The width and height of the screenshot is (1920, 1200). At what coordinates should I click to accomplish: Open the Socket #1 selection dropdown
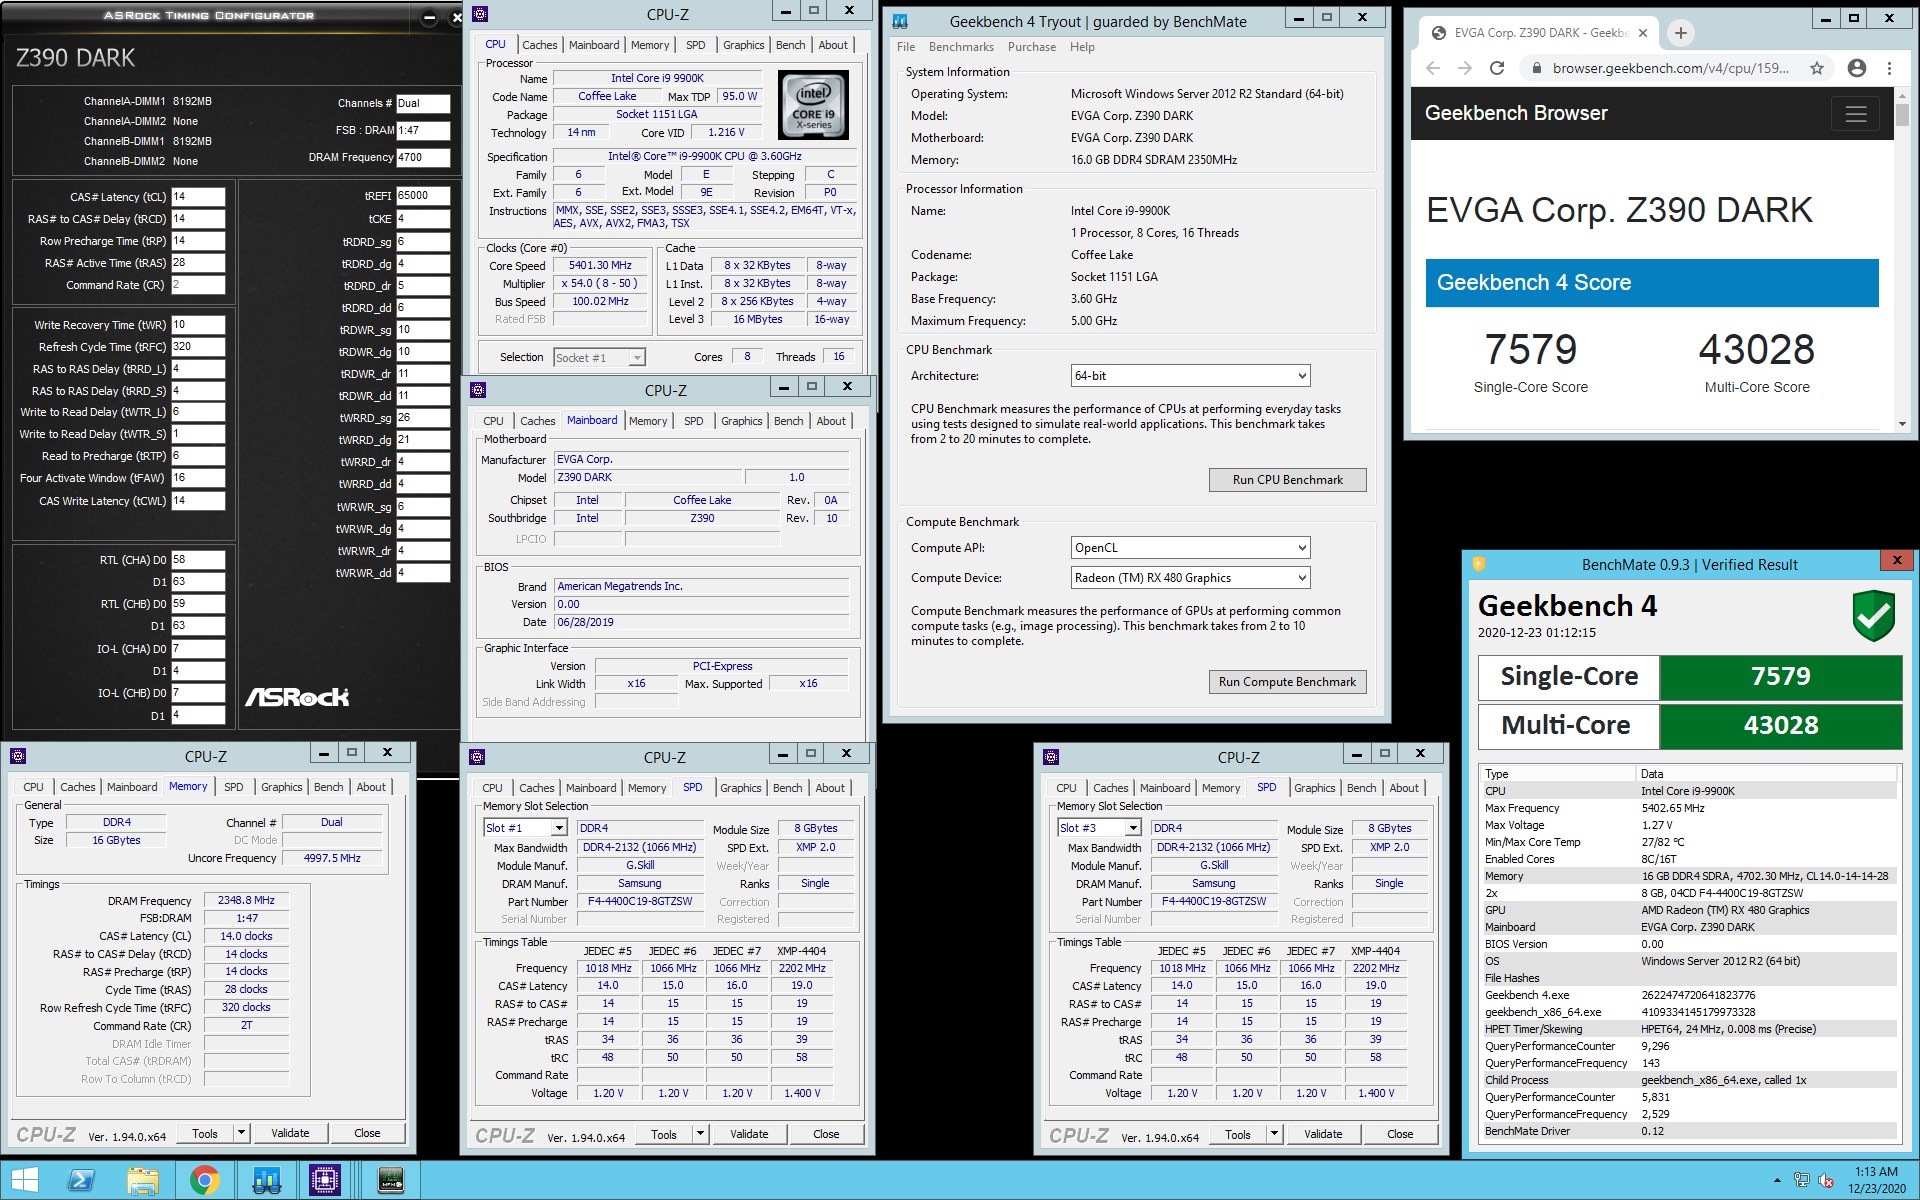tap(599, 357)
